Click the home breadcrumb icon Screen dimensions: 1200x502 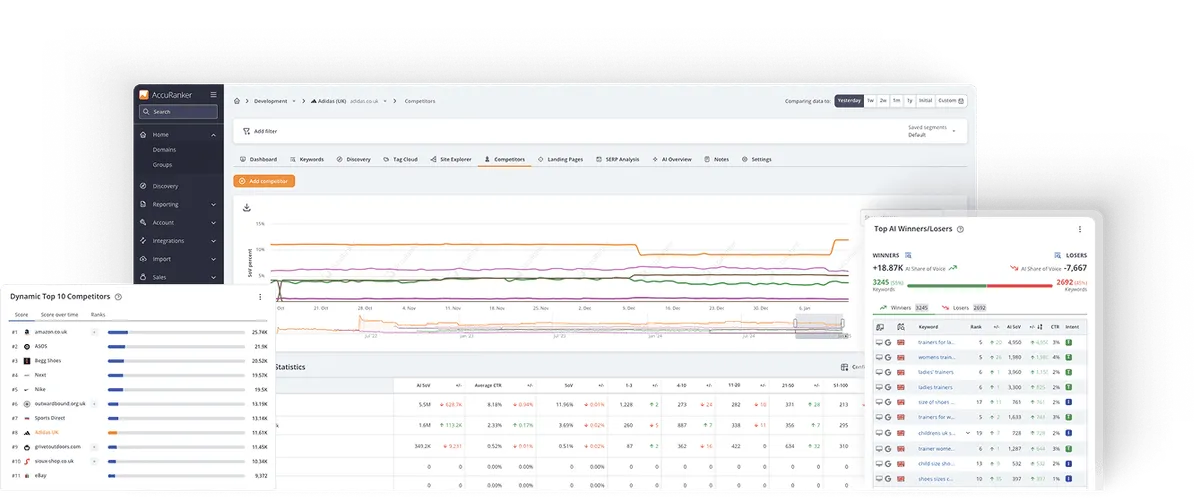[237, 101]
